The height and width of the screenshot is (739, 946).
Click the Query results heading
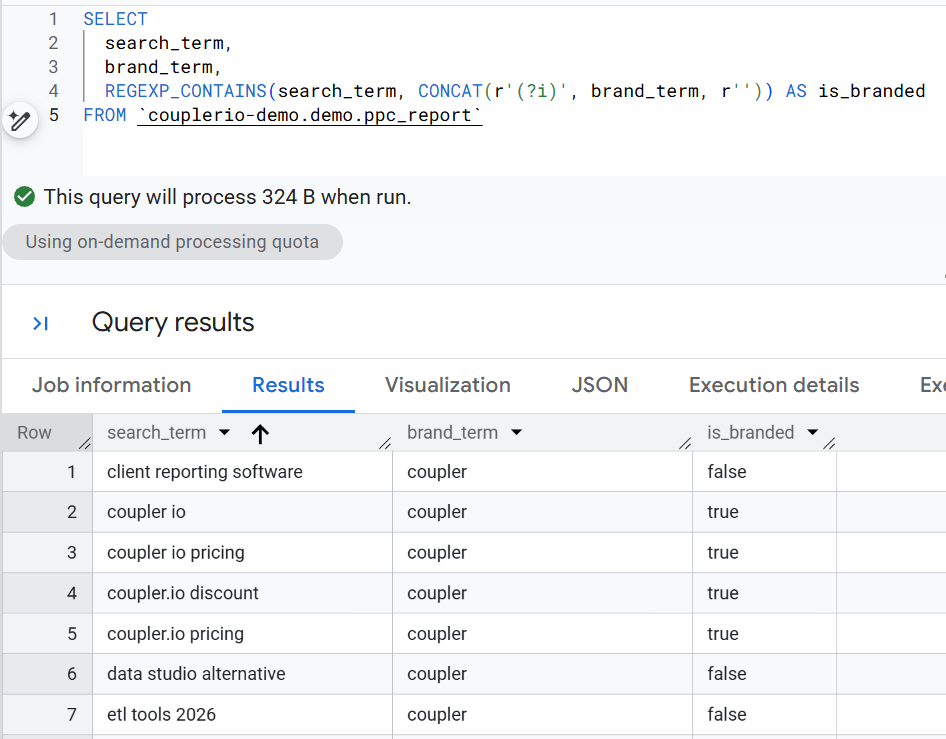pyautogui.click(x=173, y=322)
